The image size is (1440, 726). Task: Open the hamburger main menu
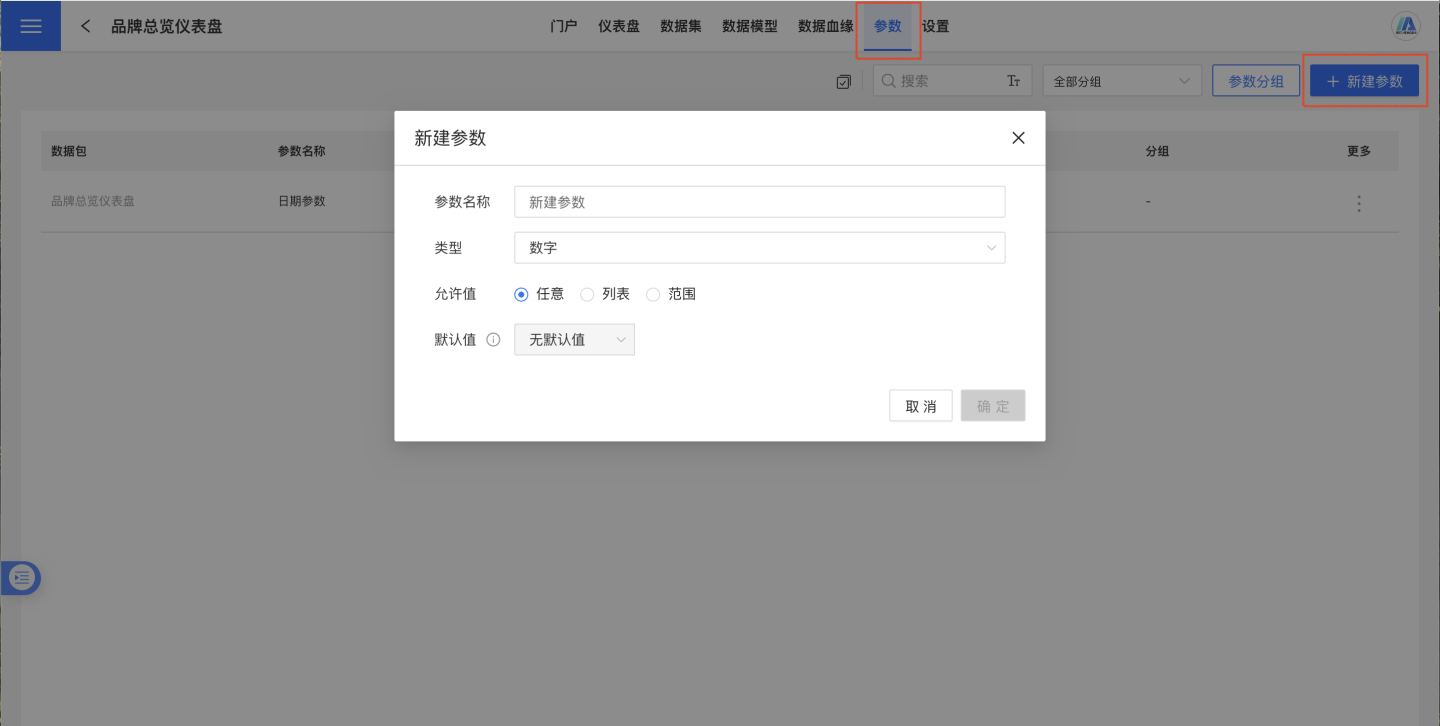pyautogui.click(x=30, y=26)
